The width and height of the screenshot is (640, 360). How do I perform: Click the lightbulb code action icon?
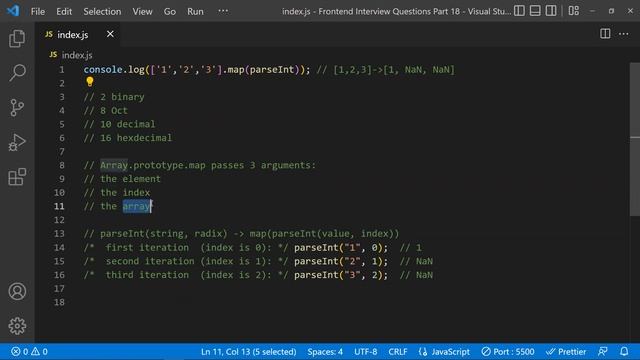[x=90, y=82]
